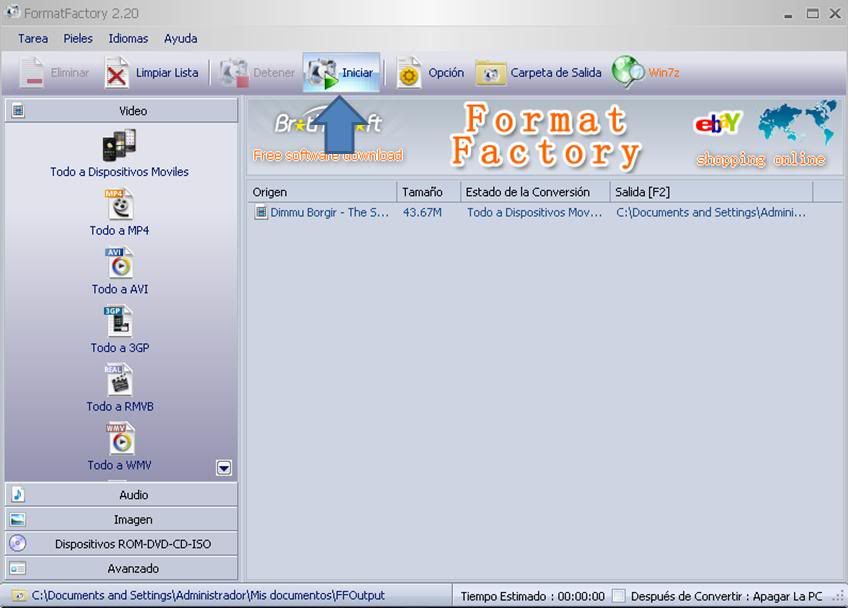This screenshot has width=849, height=608.
Task: Click the C:\Documents and Settings\Admini... output cell
Action: click(x=711, y=212)
